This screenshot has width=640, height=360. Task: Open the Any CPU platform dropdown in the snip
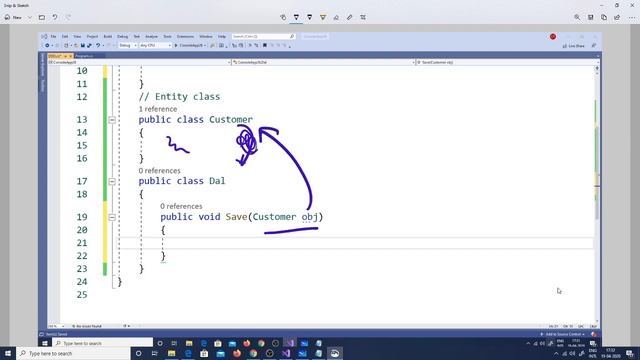pyautogui.click(x=156, y=46)
